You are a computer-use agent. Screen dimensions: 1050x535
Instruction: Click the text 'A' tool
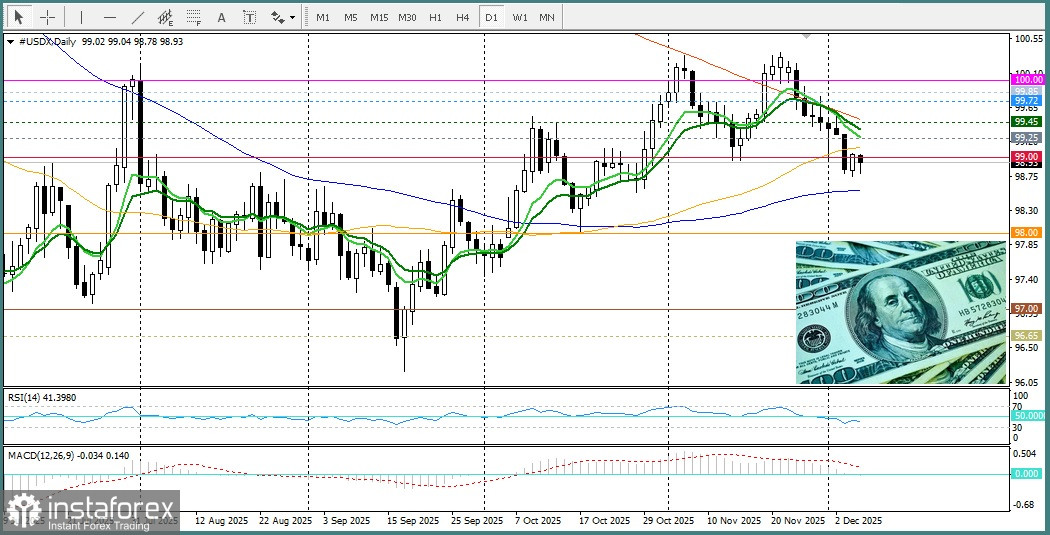221,17
